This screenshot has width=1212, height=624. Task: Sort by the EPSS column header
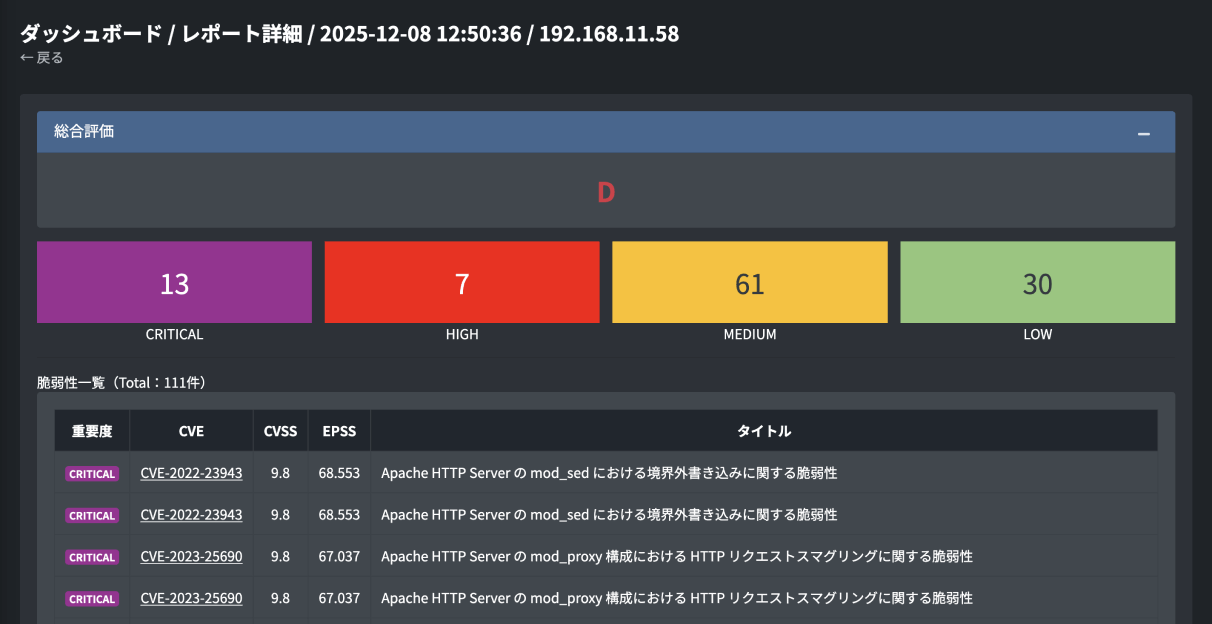(339, 431)
